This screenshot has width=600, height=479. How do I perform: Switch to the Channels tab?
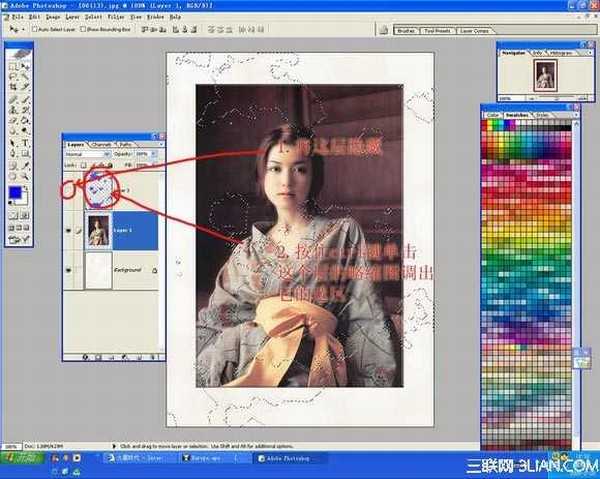[102, 145]
